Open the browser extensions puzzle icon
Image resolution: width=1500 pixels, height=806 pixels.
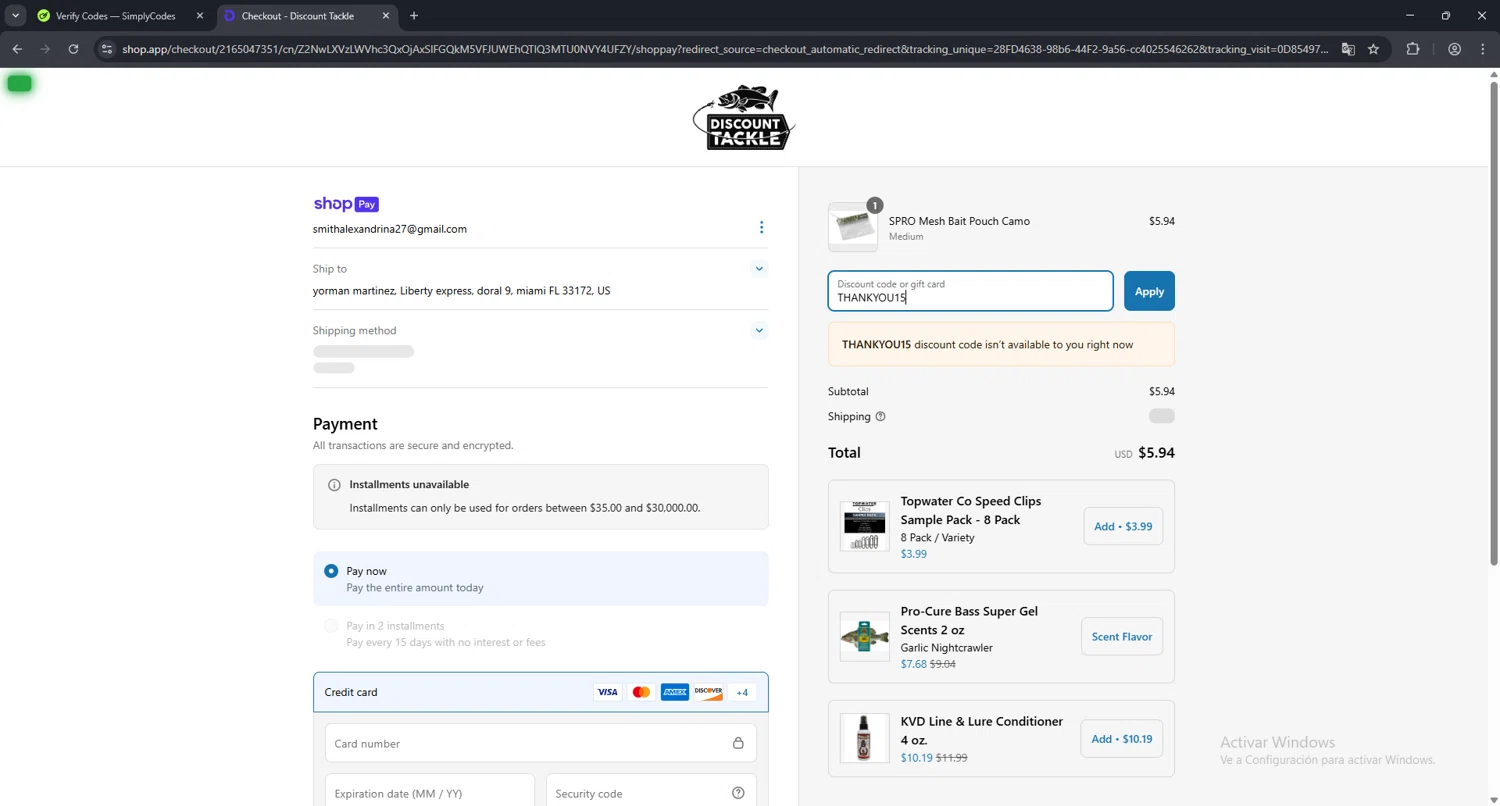tap(1413, 49)
